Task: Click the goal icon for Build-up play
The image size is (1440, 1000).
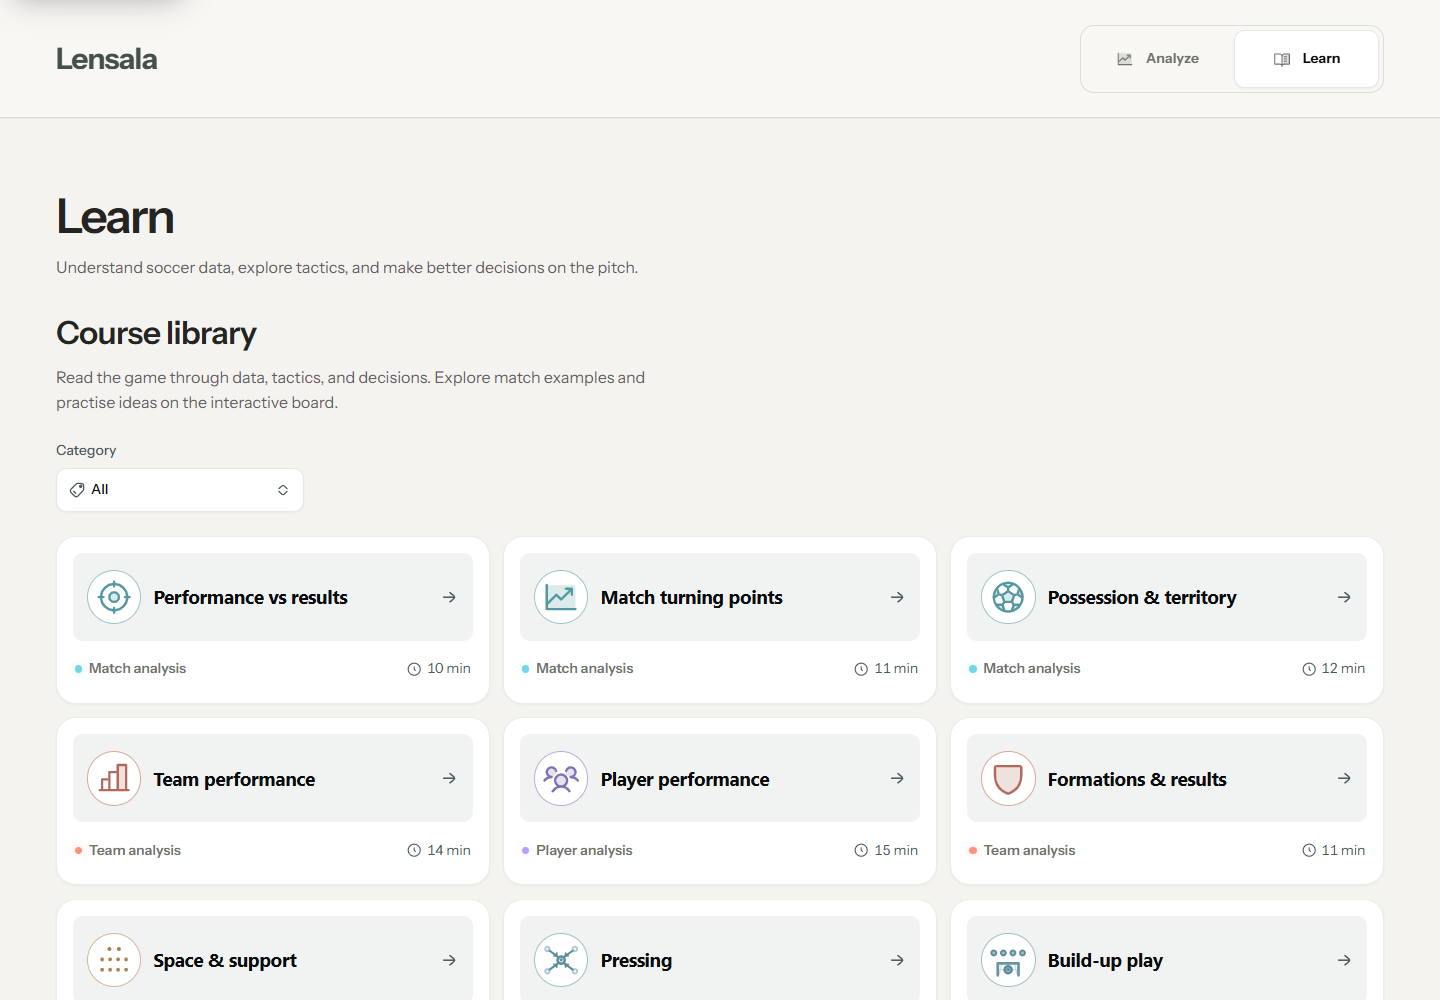Action: (x=1008, y=960)
